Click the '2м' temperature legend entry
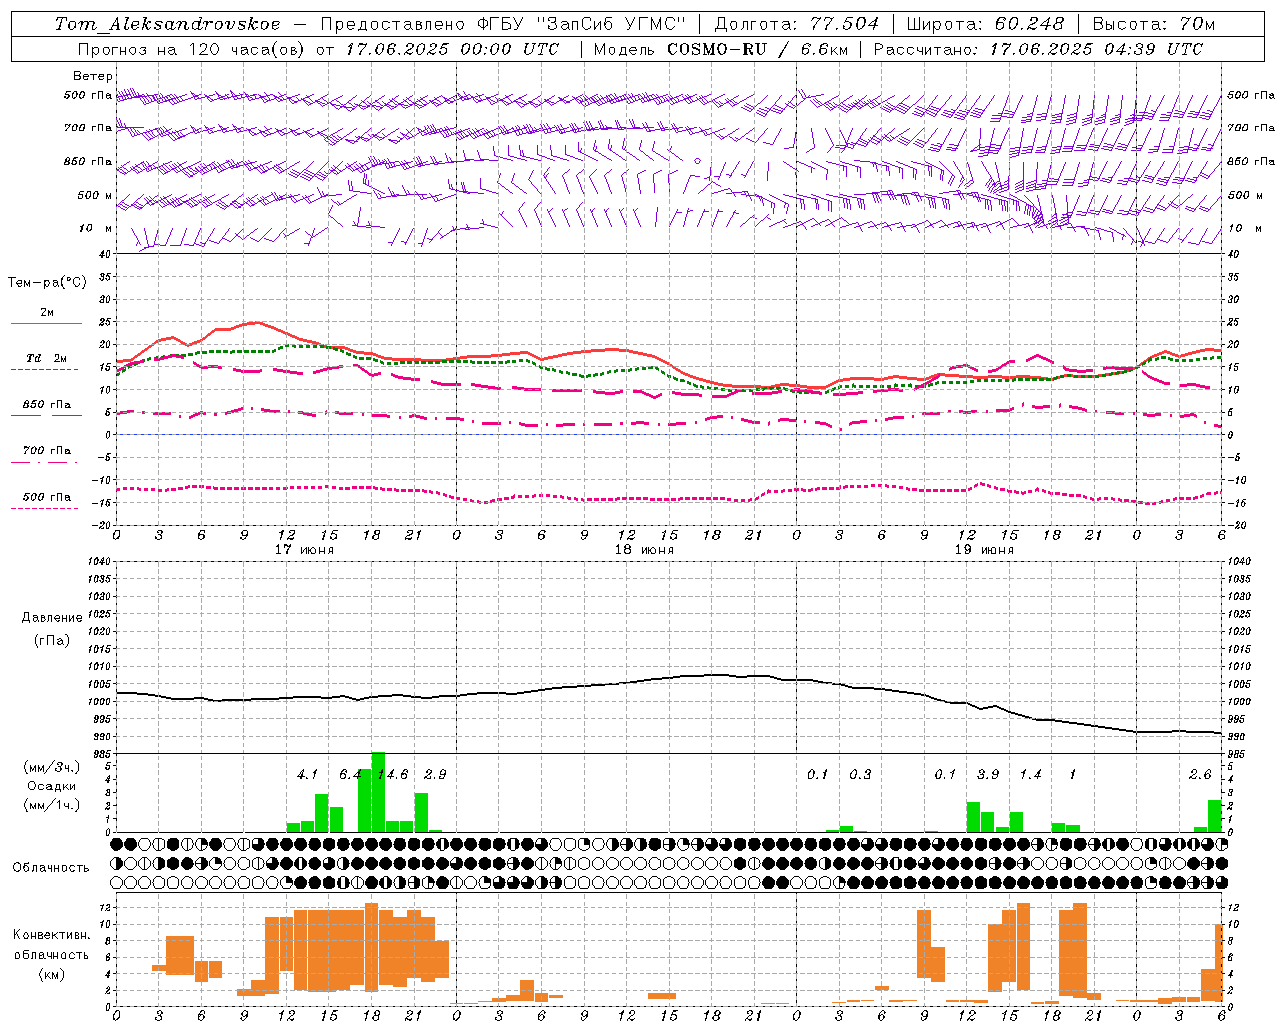The height and width of the screenshot is (1024, 1280). 47,312
